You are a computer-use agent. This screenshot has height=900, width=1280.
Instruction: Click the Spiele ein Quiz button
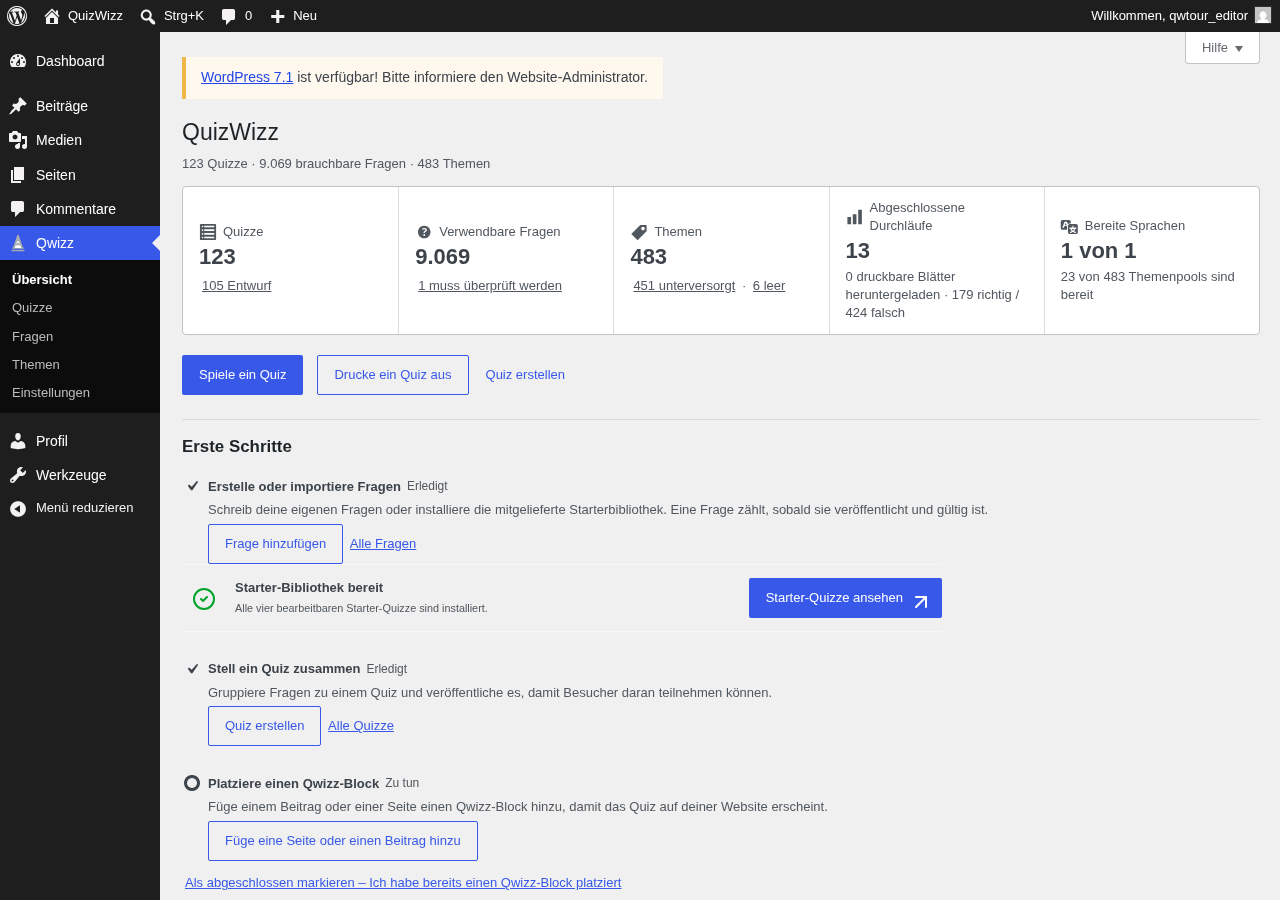coord(242,375)
